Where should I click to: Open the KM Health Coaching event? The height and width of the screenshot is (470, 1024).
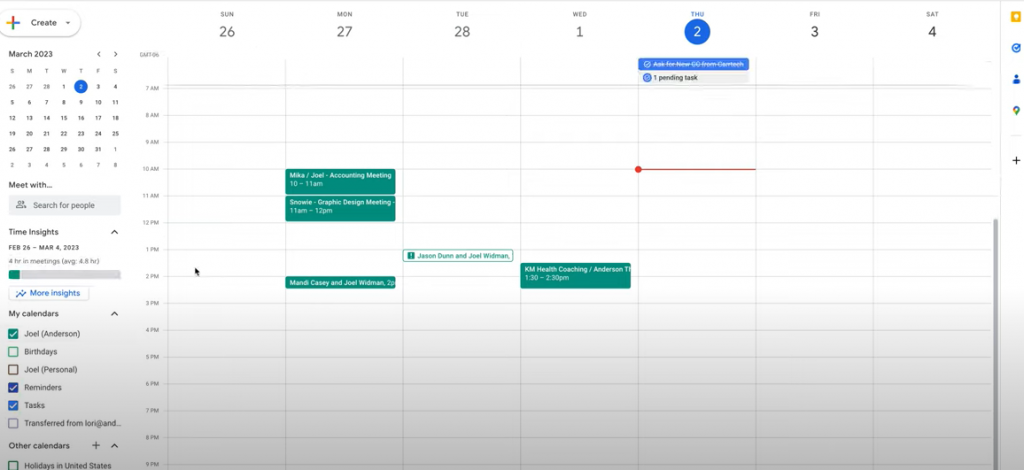(575, 275)
